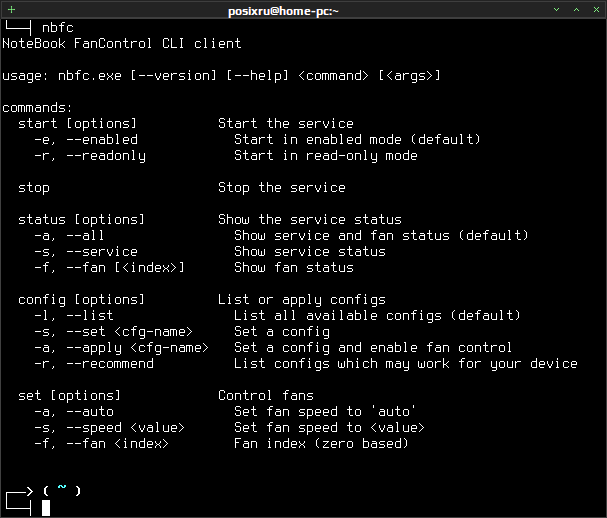
Task: Click the green plus new-tab icon
Action: click(12, 10)
